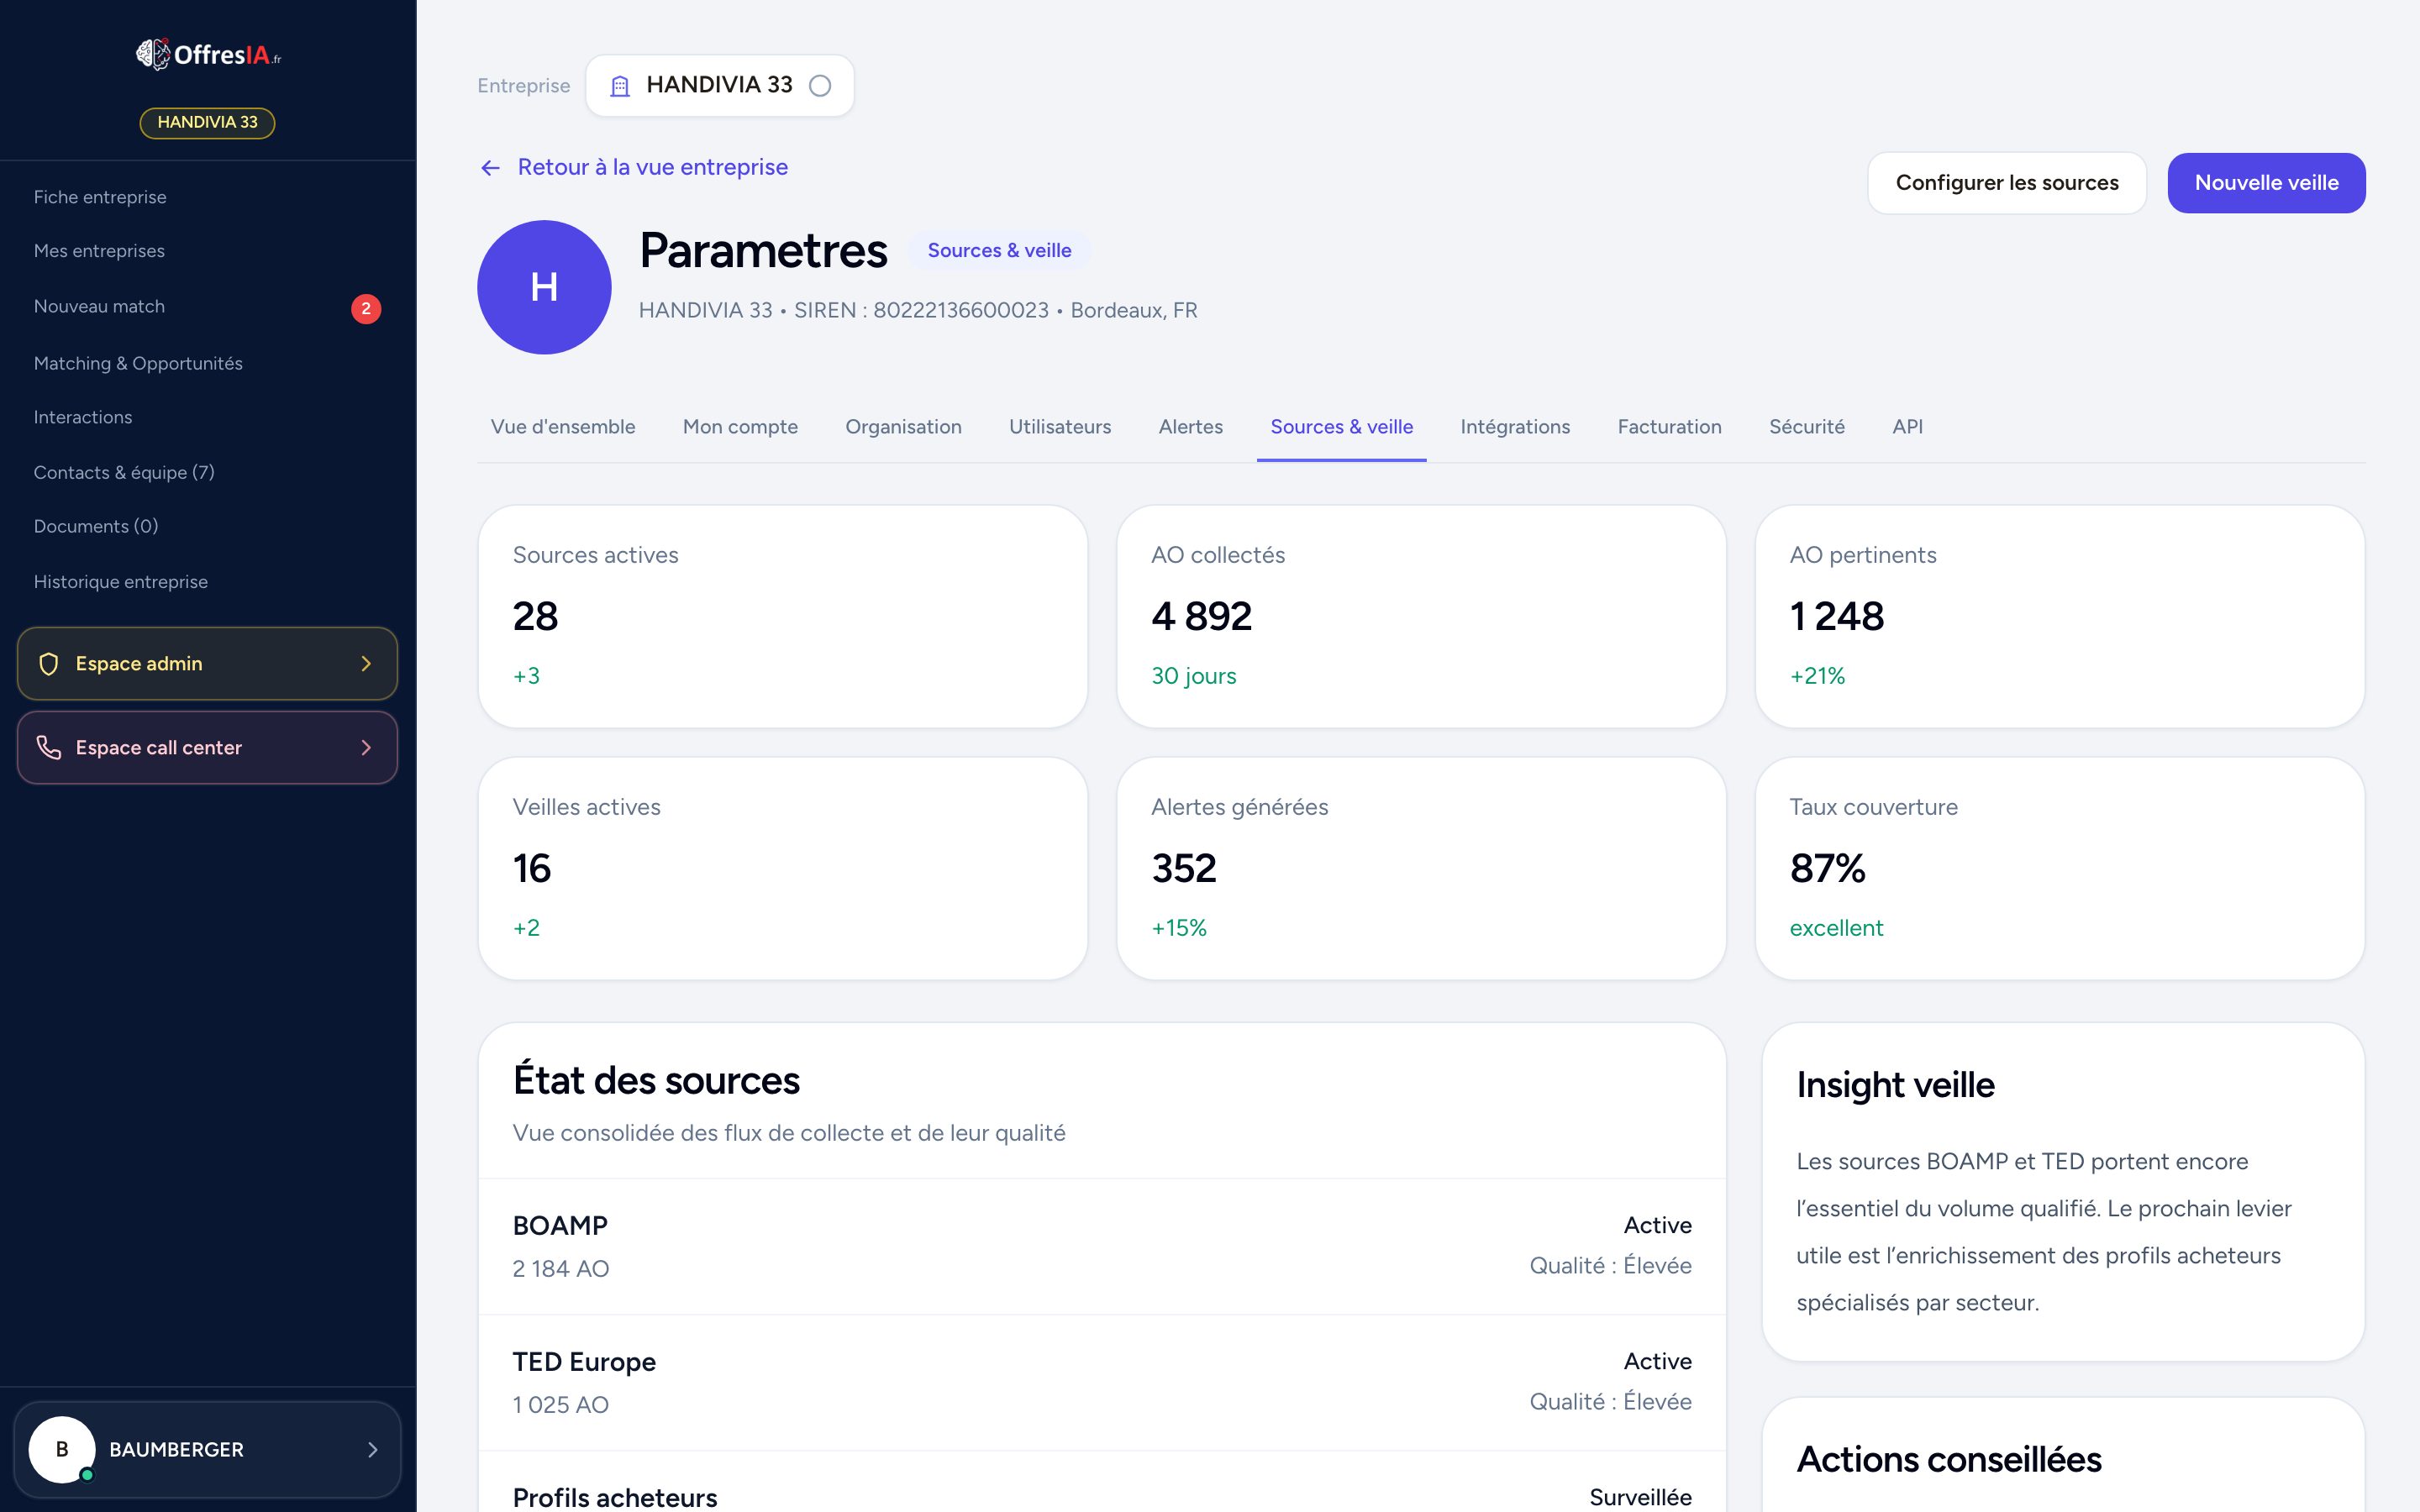Click the shield icon in Espace admin
This screenshot has height=1512, width=2420.
(x=48, y=664)
